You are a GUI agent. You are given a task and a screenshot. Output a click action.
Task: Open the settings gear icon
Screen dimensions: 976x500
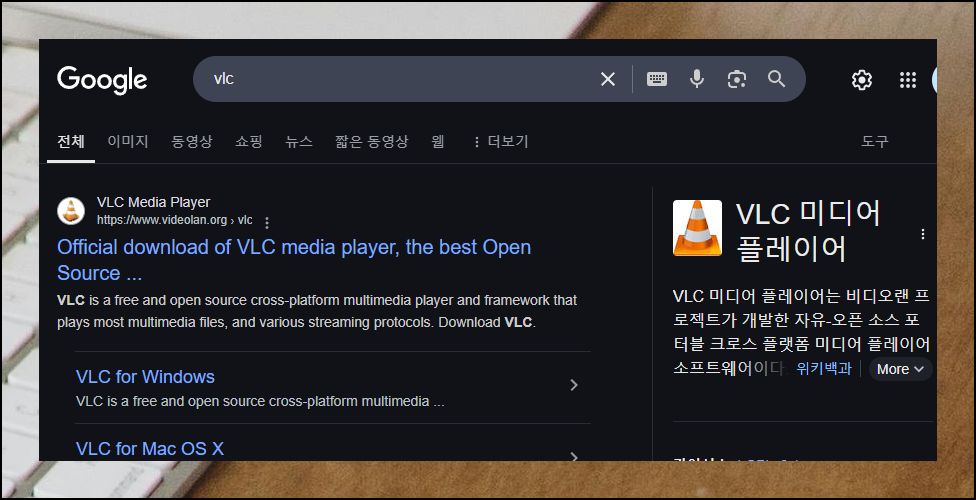[x=861, y=80]
